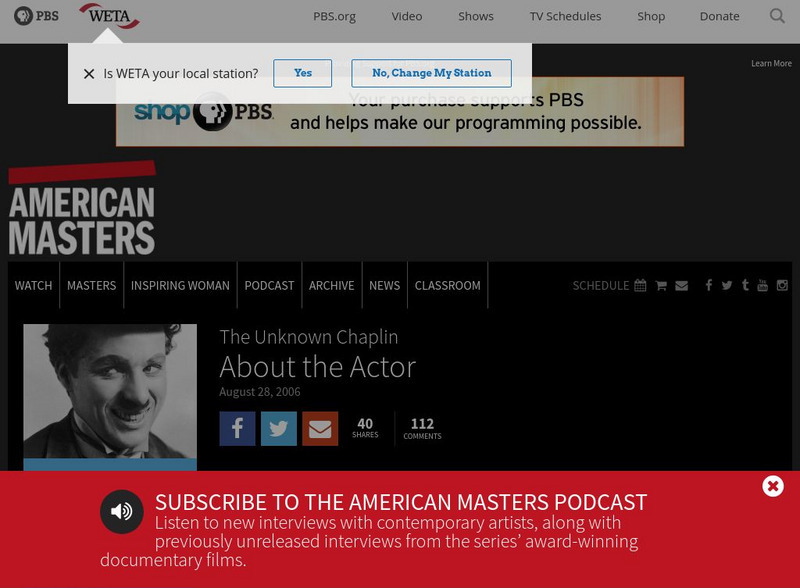Screen dimensions: 800x588
Task: Open TV Schedules in top navigation
Action: [565, 16]
